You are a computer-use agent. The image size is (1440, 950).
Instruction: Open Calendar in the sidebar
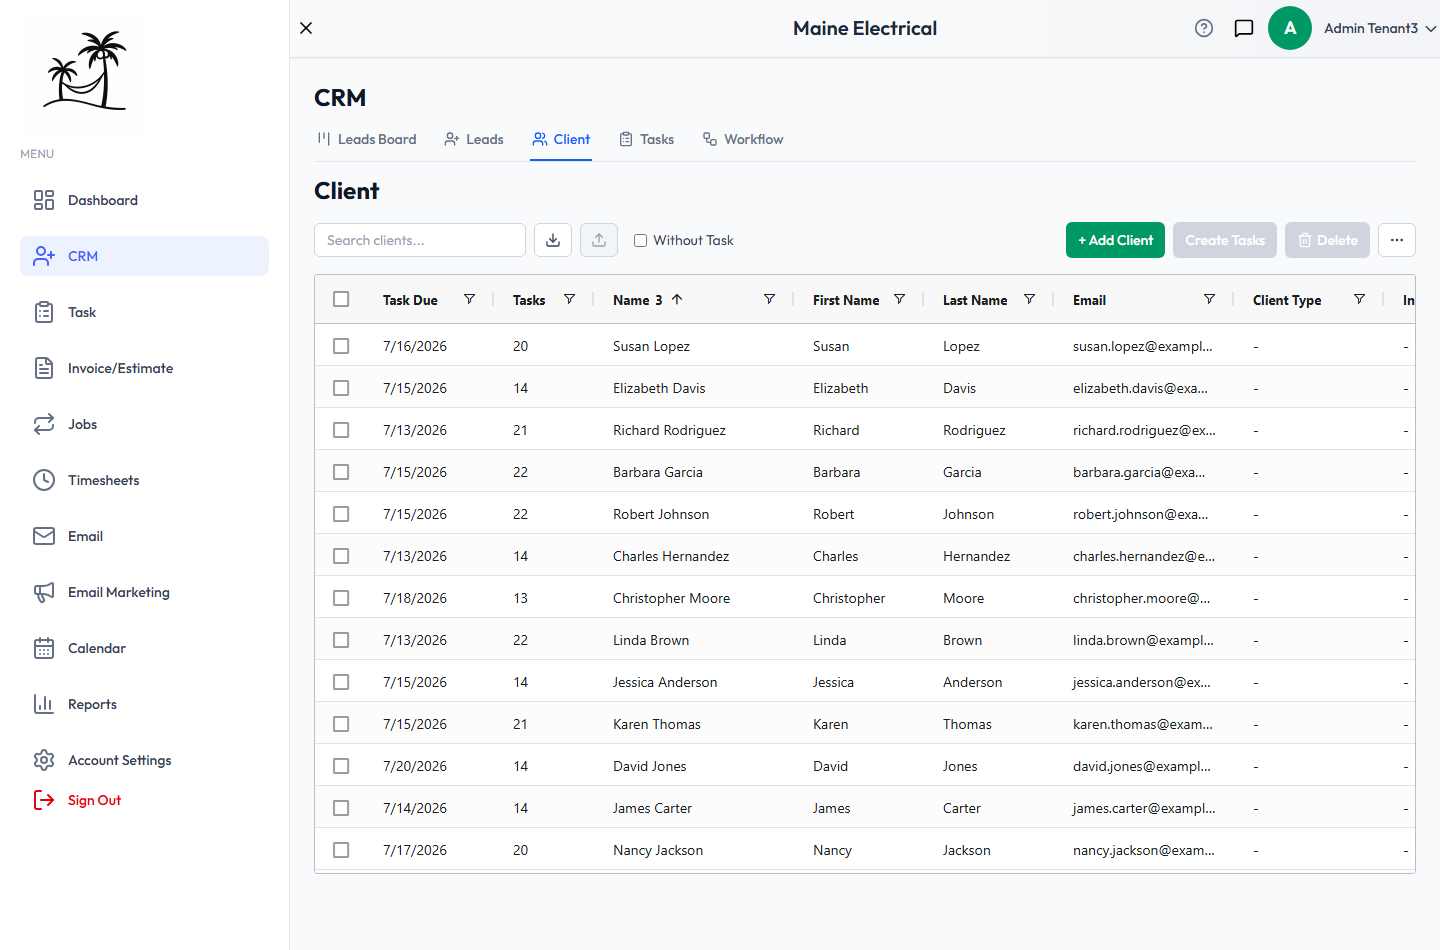coord(144,648)
